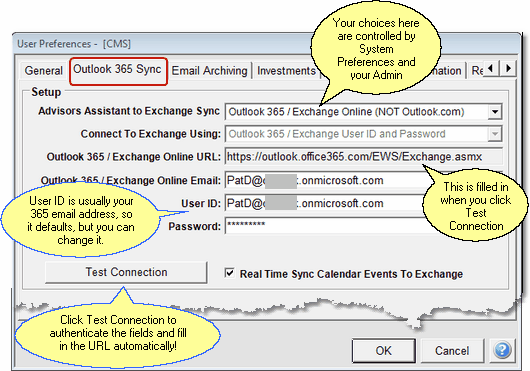The image size is (530, 371).
Task: Toggle Real Time Sync Calendar Events checkbox
Action: pyautogui.click(x=230, y=273)
